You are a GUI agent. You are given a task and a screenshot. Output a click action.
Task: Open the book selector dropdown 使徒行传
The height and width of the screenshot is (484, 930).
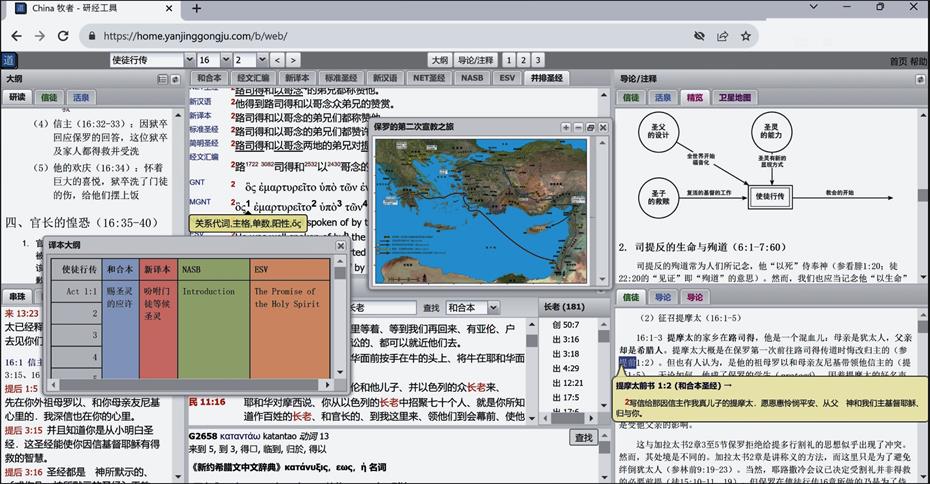(x=151, y=61)
